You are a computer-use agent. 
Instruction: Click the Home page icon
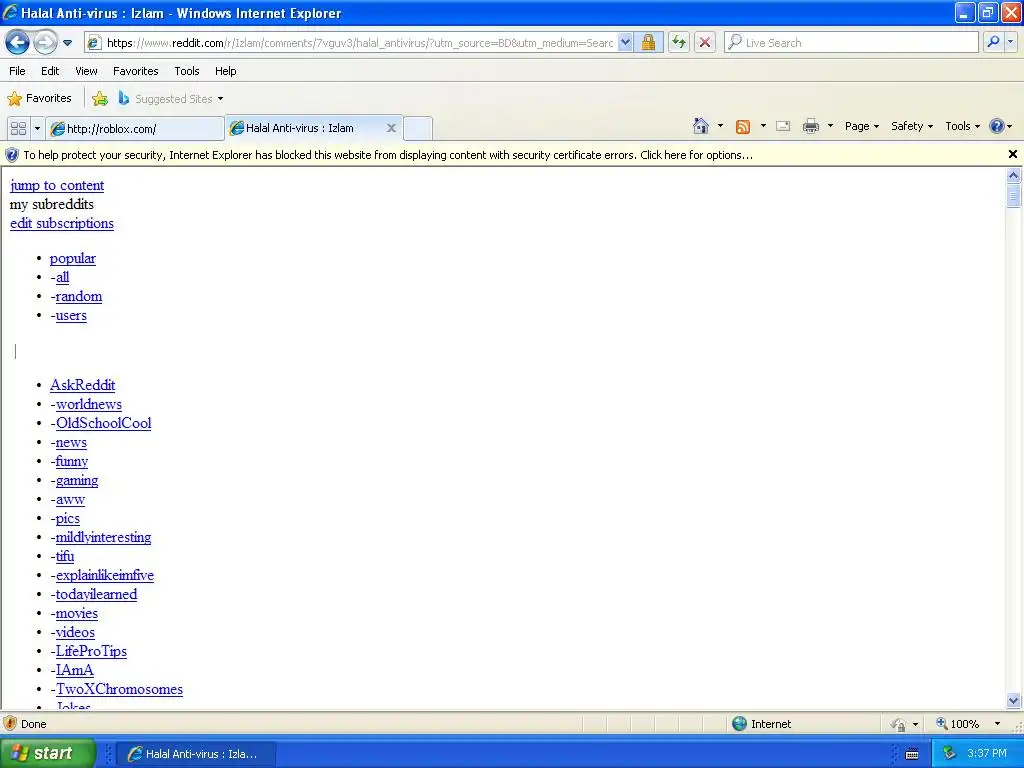[701, 126]
